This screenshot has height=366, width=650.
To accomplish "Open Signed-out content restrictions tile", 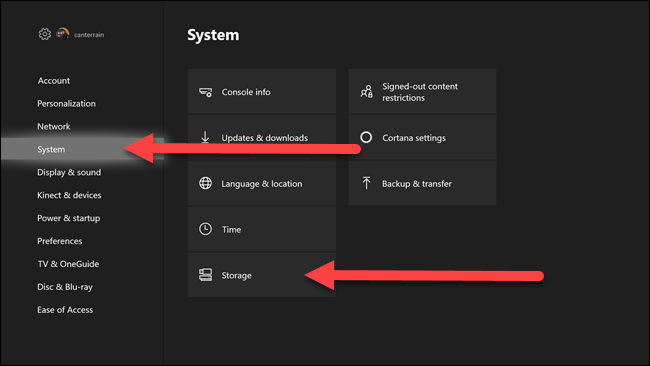I will [422, 92].
